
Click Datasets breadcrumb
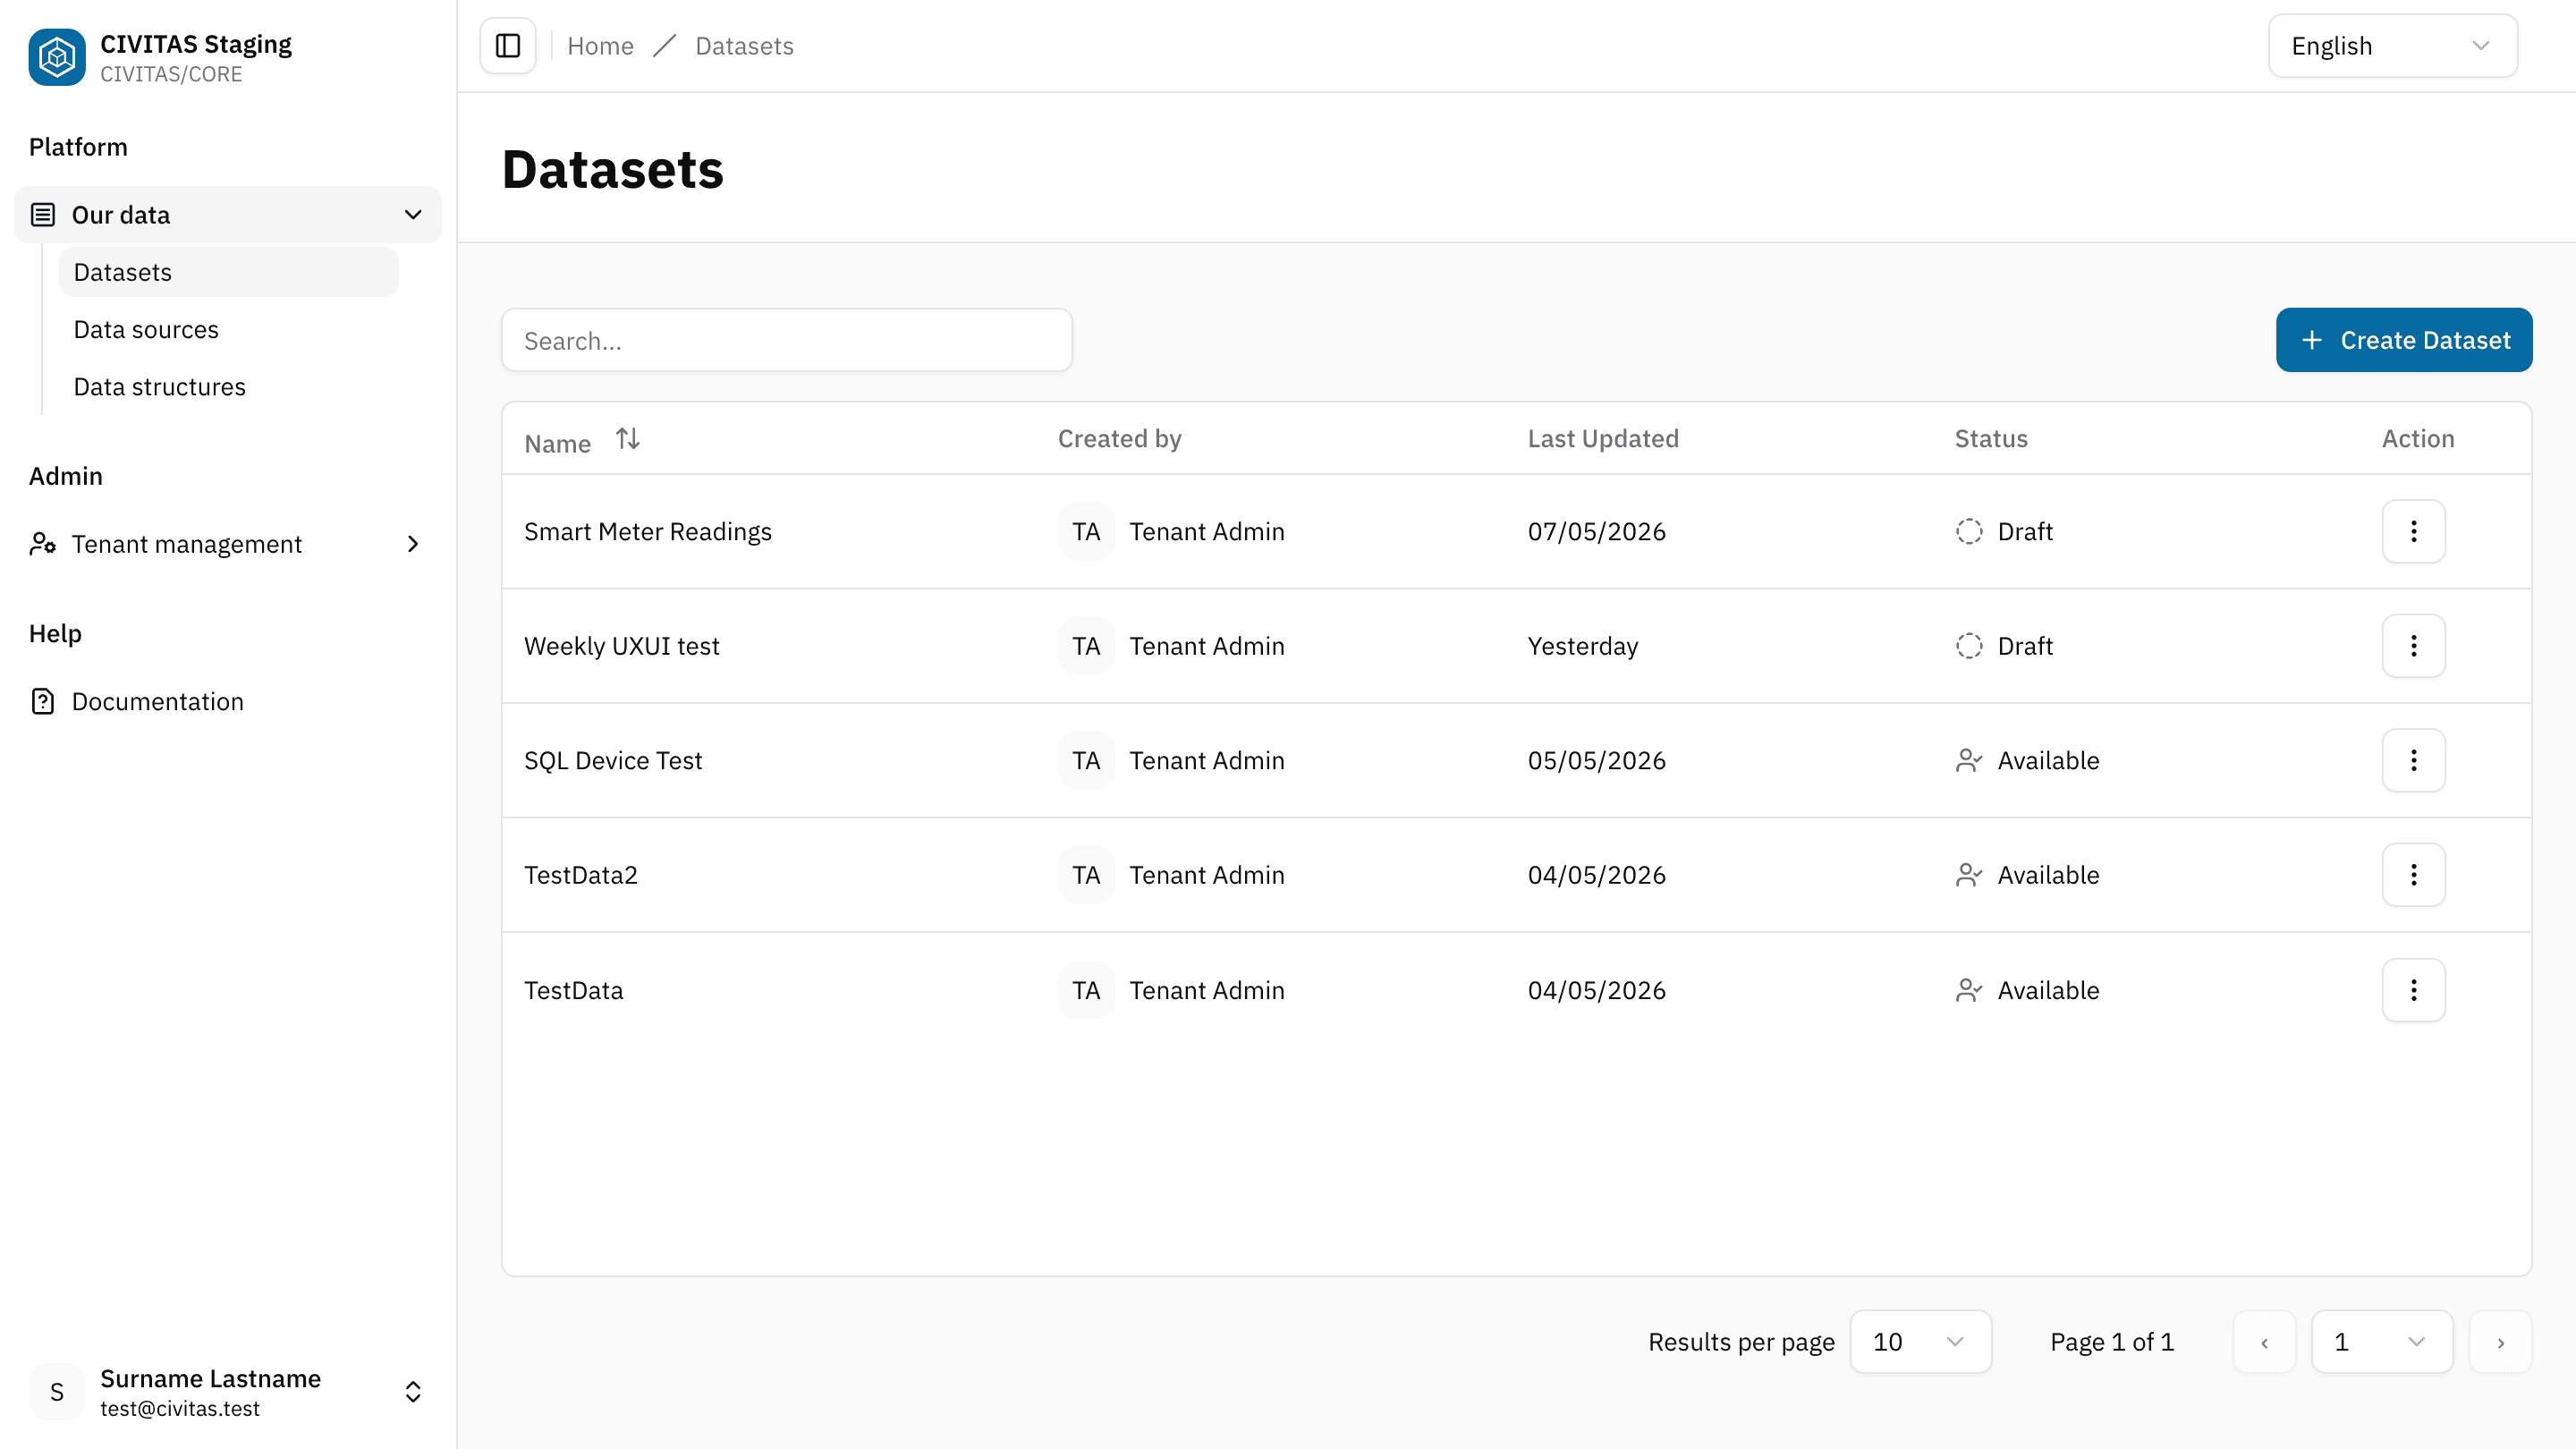(x=744, y=46)
